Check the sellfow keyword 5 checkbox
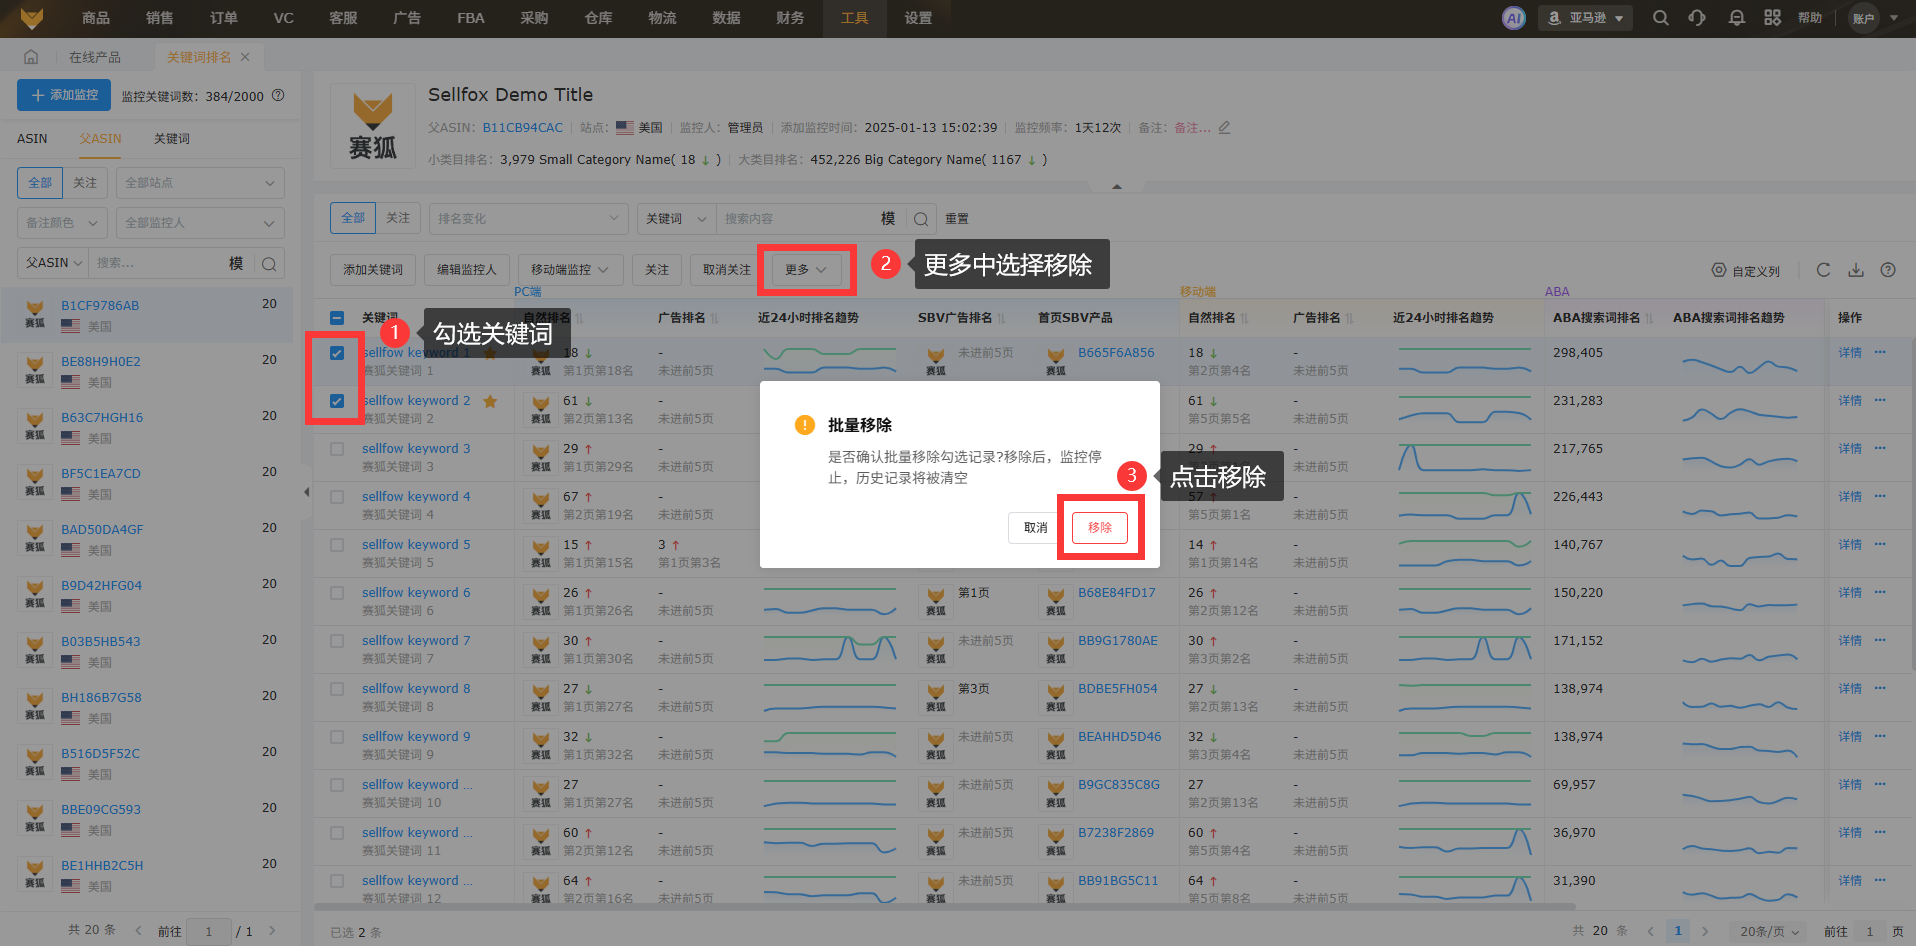The image size is (1916, 946). point(337,545)
